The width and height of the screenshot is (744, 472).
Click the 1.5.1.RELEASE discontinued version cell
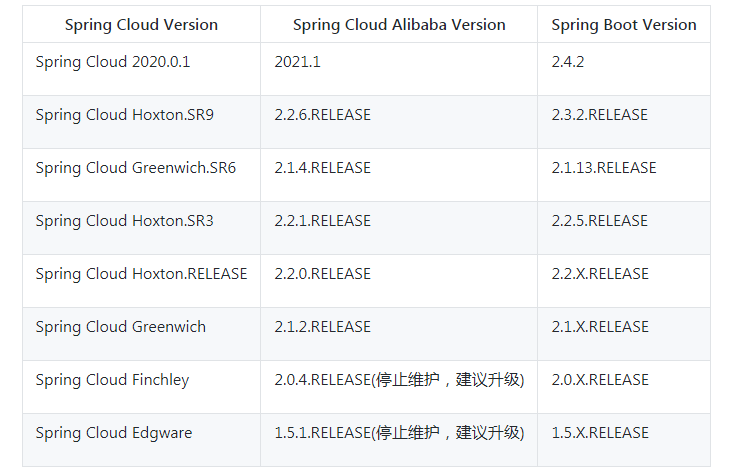click(x=399, y=440)
